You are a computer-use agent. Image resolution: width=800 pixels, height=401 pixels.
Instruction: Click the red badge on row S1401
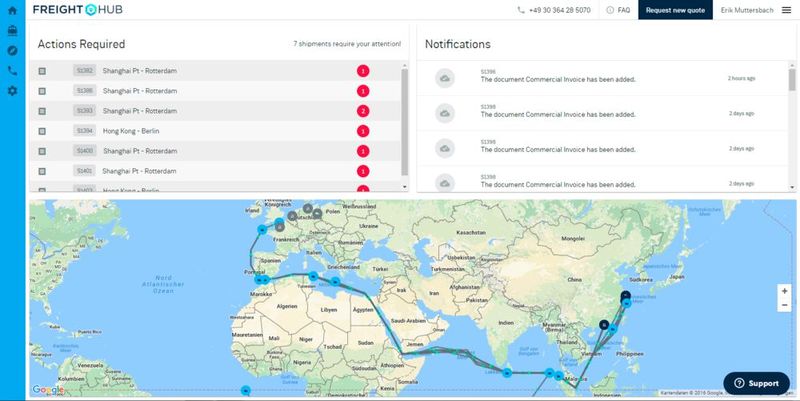pos(363,171)
